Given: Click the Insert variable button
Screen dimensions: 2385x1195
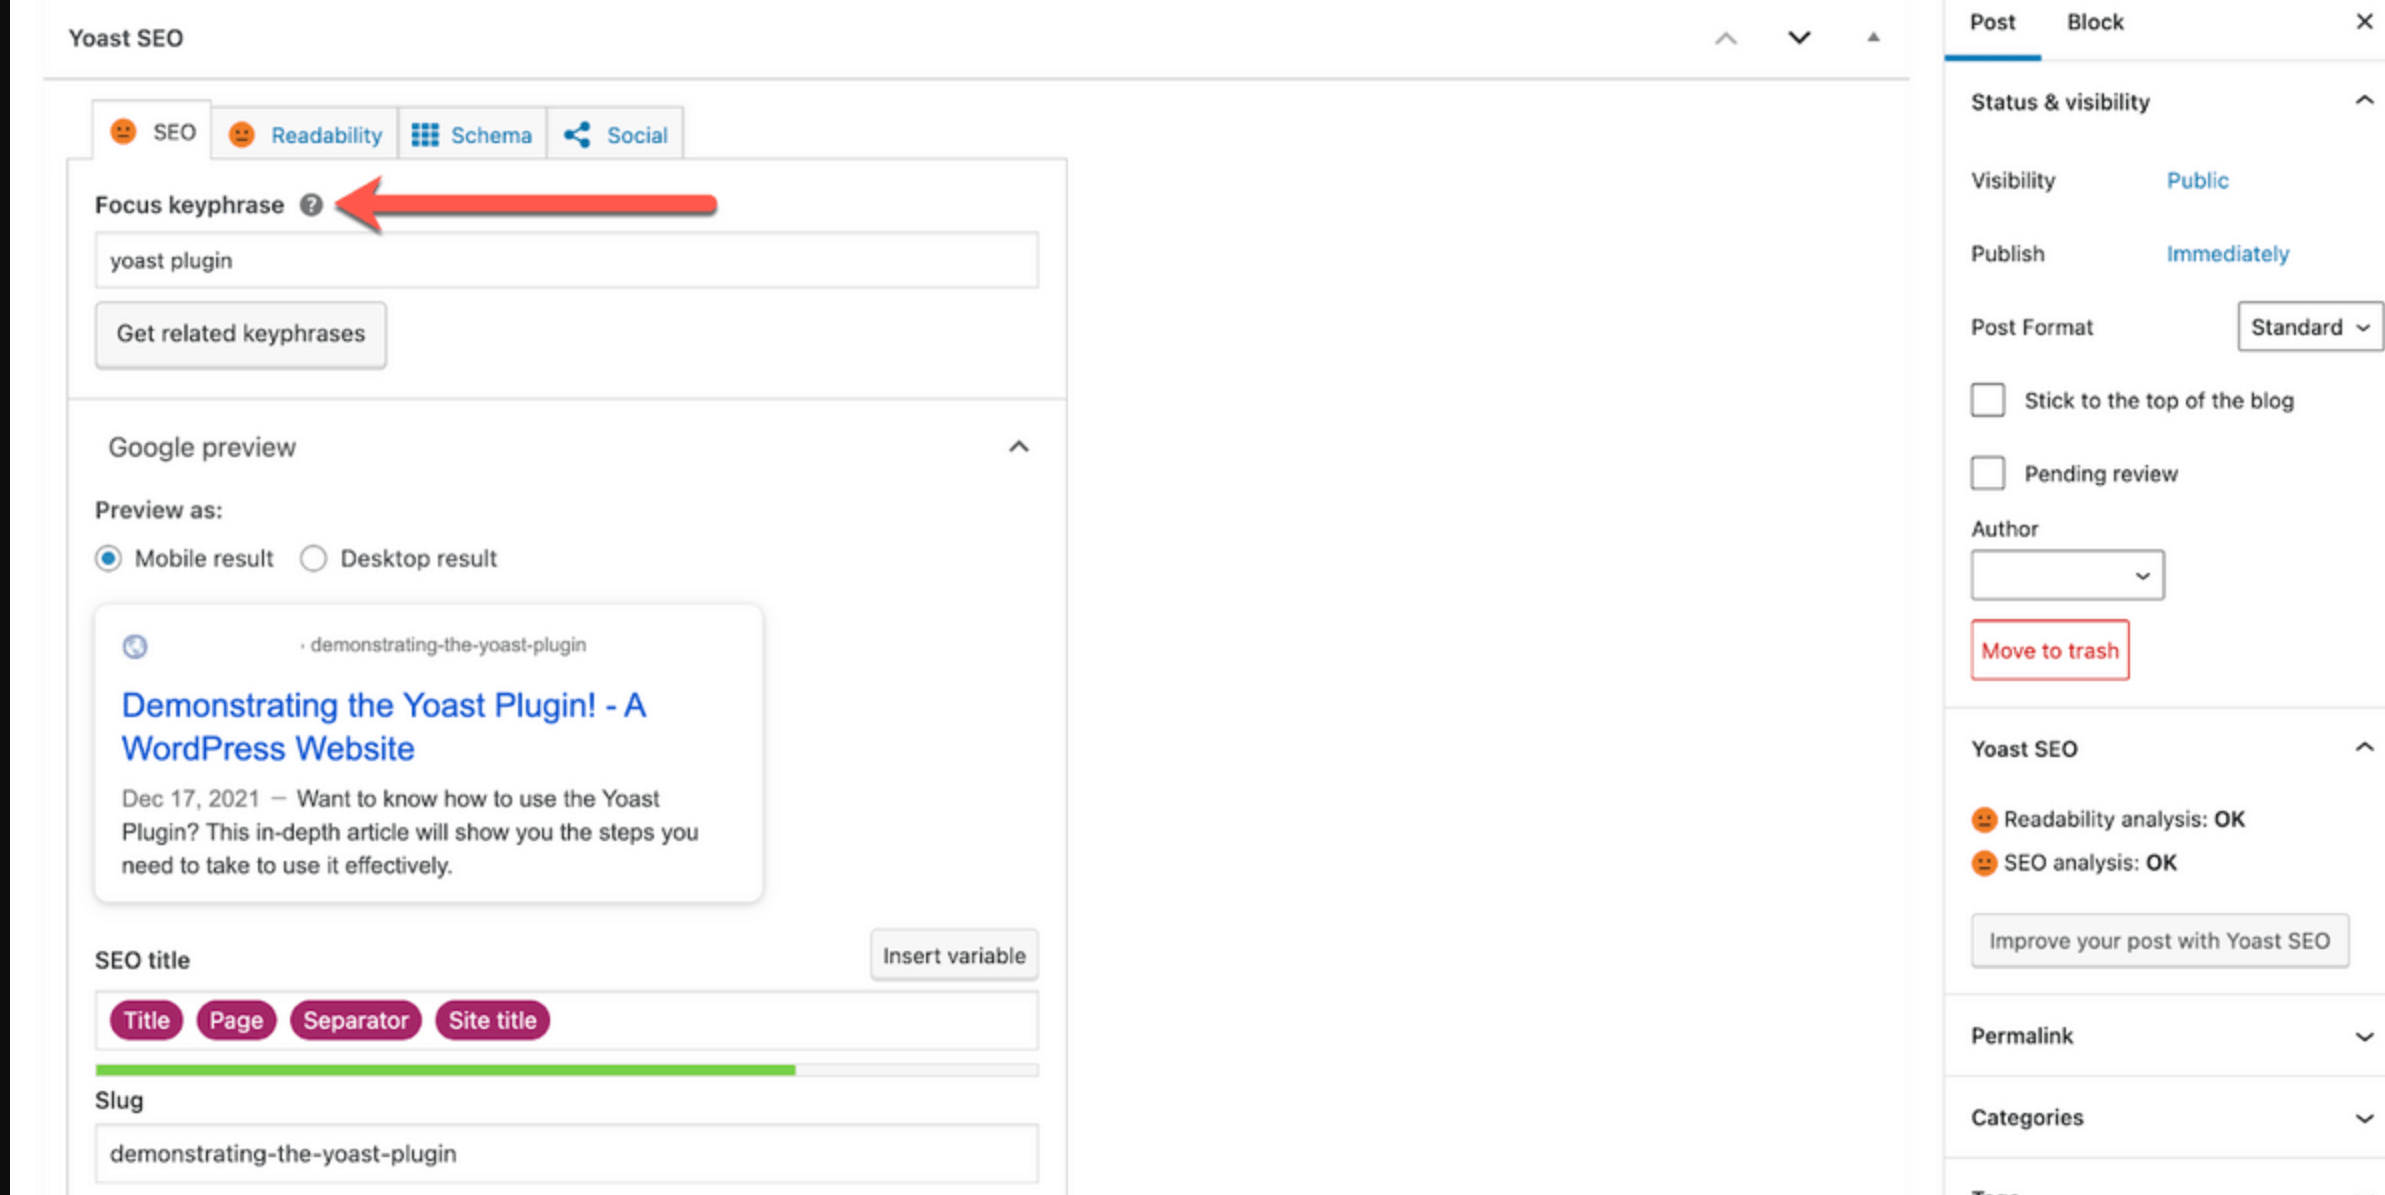Looking at the screenshot, I should pos(954,955).
